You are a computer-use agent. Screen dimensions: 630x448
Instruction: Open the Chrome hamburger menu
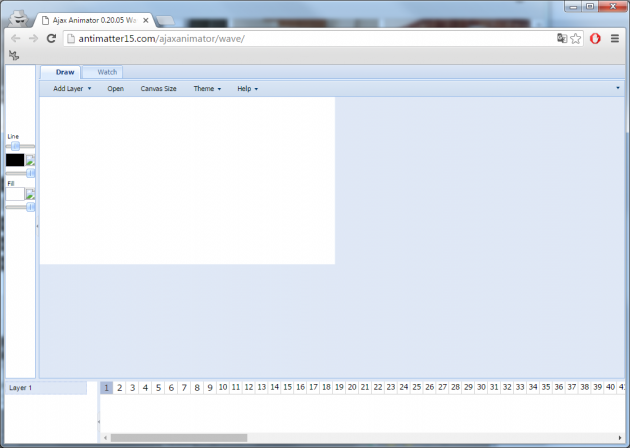point(616,38)
